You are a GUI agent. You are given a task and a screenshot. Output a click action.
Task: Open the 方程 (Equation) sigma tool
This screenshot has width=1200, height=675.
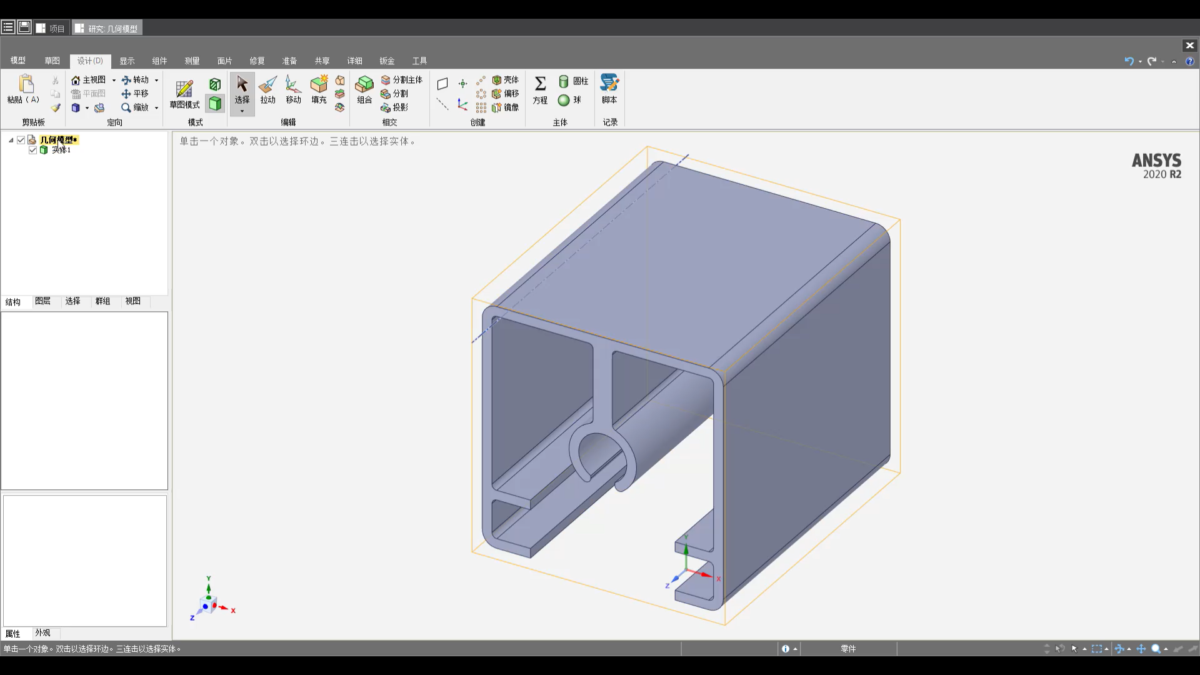pos(540,90)
